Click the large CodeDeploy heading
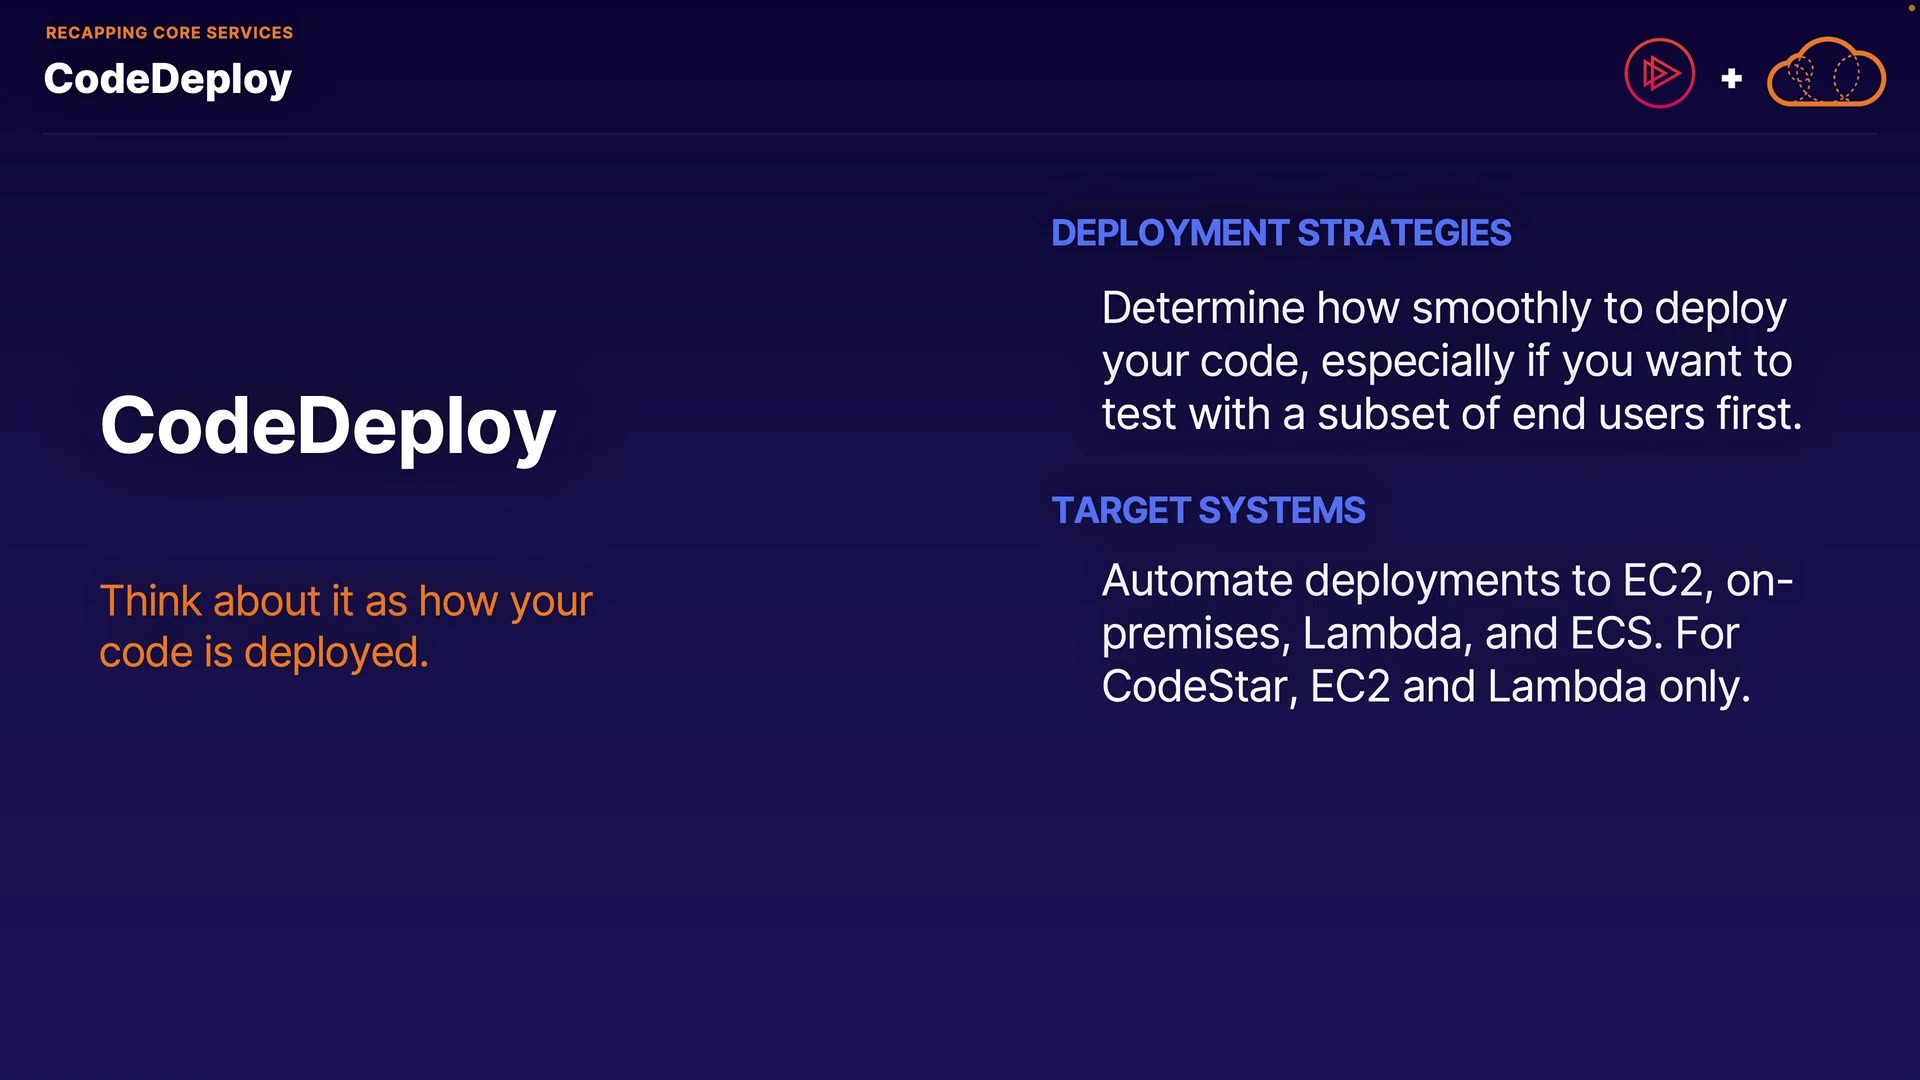 pyautogui.click(x=327, y=426)
